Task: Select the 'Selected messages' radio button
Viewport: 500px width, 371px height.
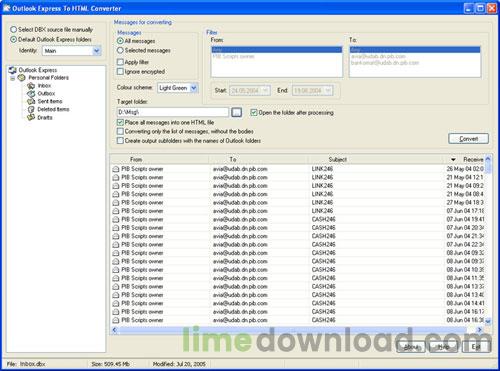Action: [120, 50]
